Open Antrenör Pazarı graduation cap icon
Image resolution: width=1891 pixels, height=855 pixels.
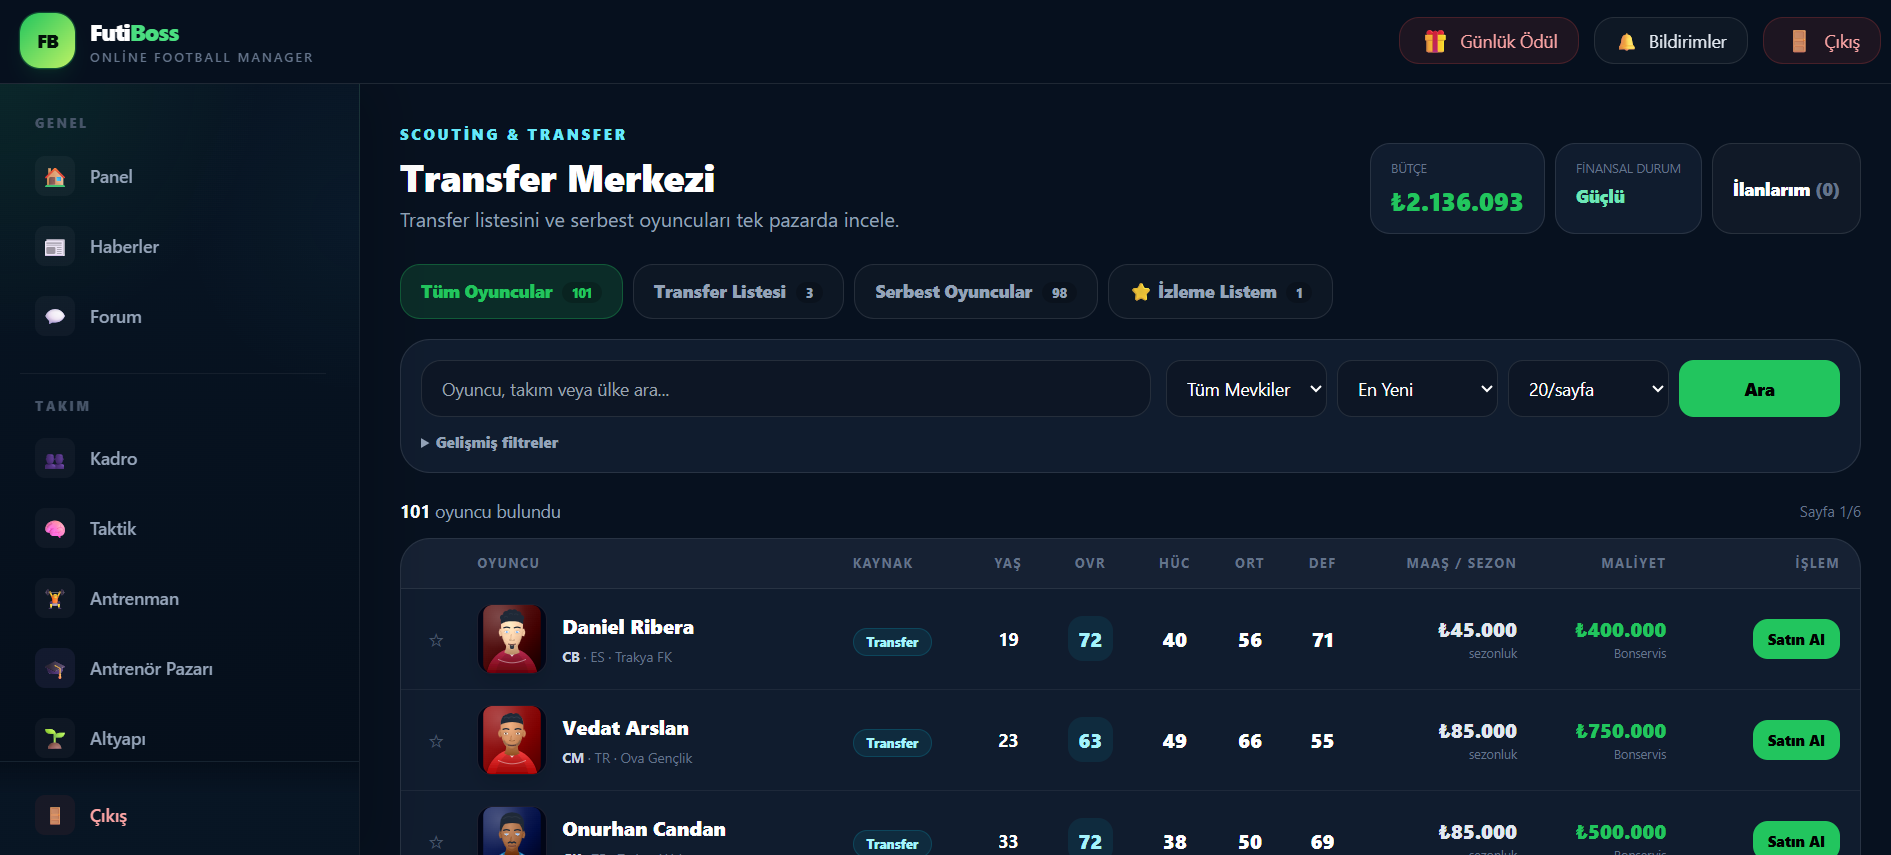pyautogui.click(x=55, y=669)
